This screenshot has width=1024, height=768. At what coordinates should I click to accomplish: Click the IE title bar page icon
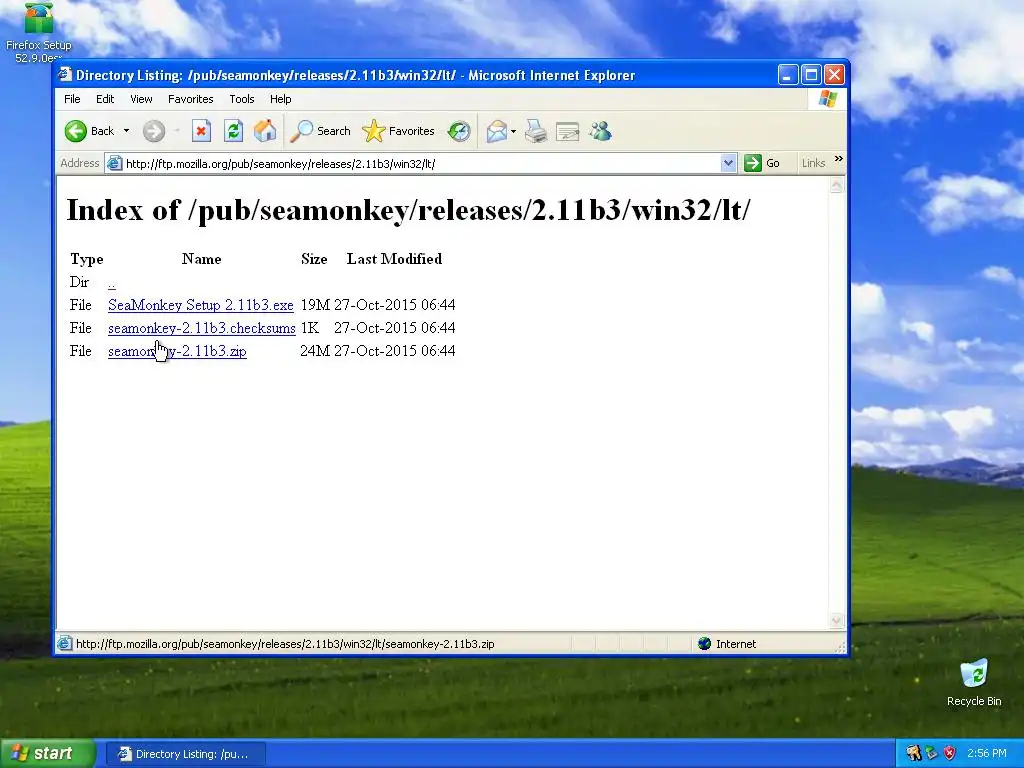coord(65,74)
